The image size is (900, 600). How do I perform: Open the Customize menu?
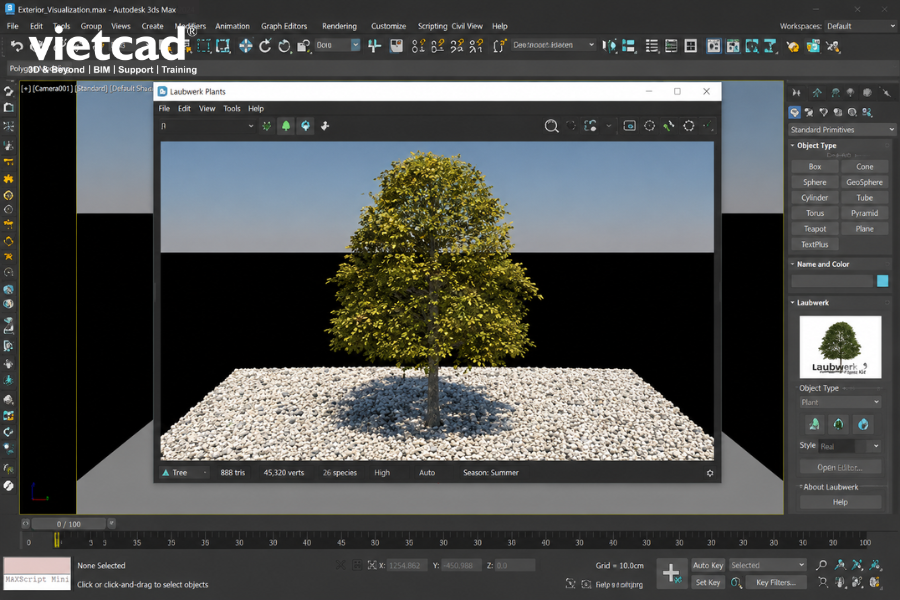pyautogui.click(x=389, y=26)
